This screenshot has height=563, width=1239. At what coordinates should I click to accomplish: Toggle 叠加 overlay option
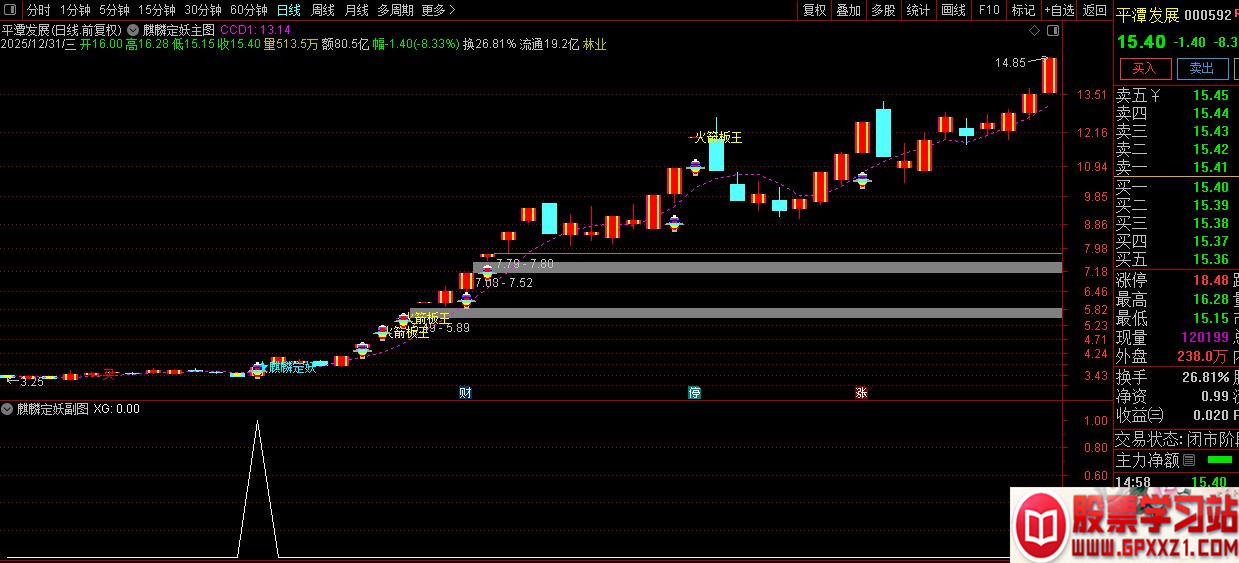tap(848, 10)
